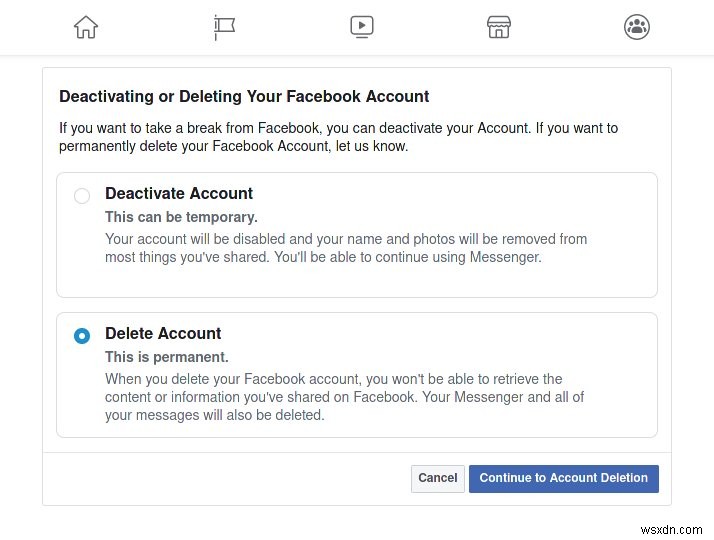Click the "This is permanent." subtitle
Screen dimensions: 714x540
click(x=167, y=357)
